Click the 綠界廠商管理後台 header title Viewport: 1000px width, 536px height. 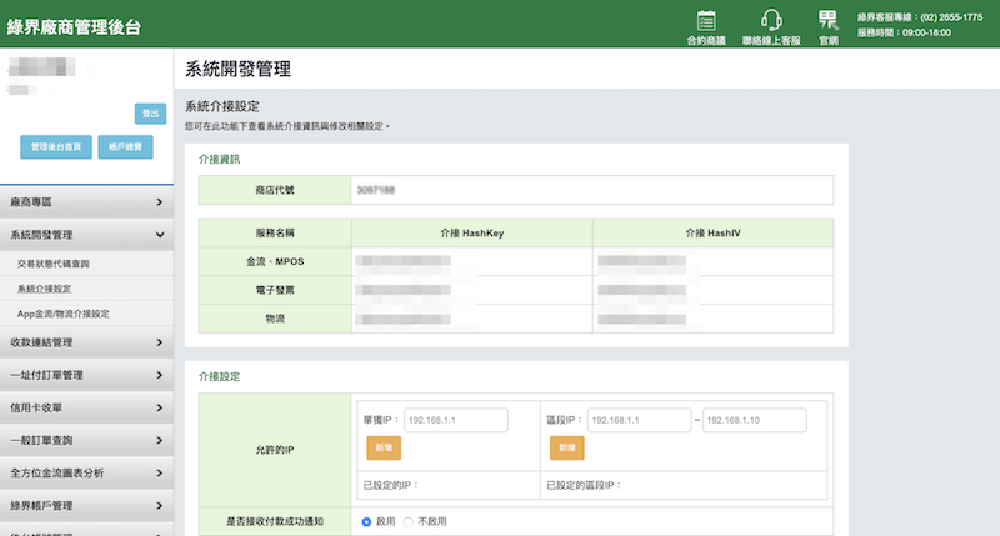tap(73, 27)
